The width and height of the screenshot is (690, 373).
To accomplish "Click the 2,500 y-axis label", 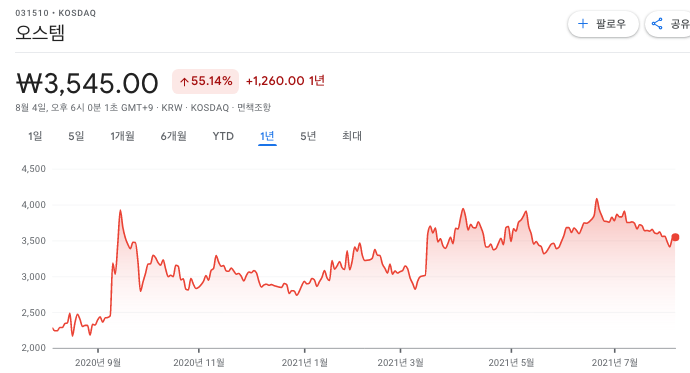I will [33, 313].
